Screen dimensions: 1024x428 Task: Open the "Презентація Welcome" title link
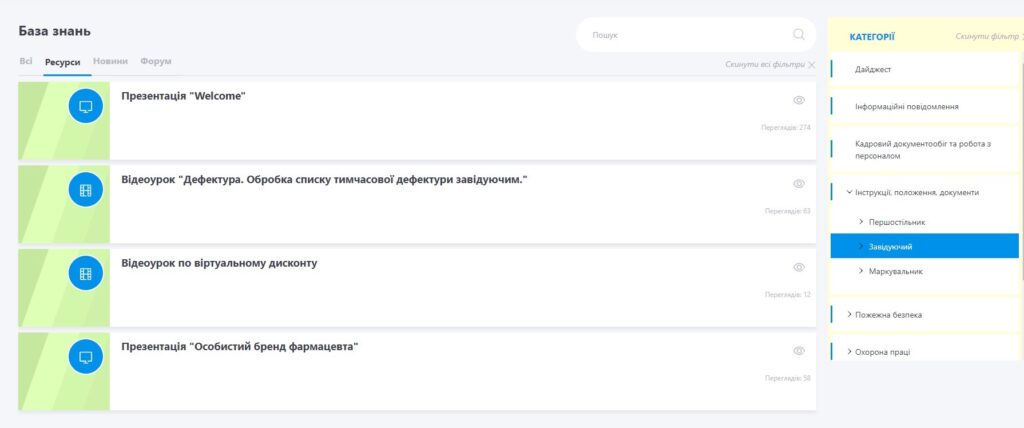coord(183,96)
